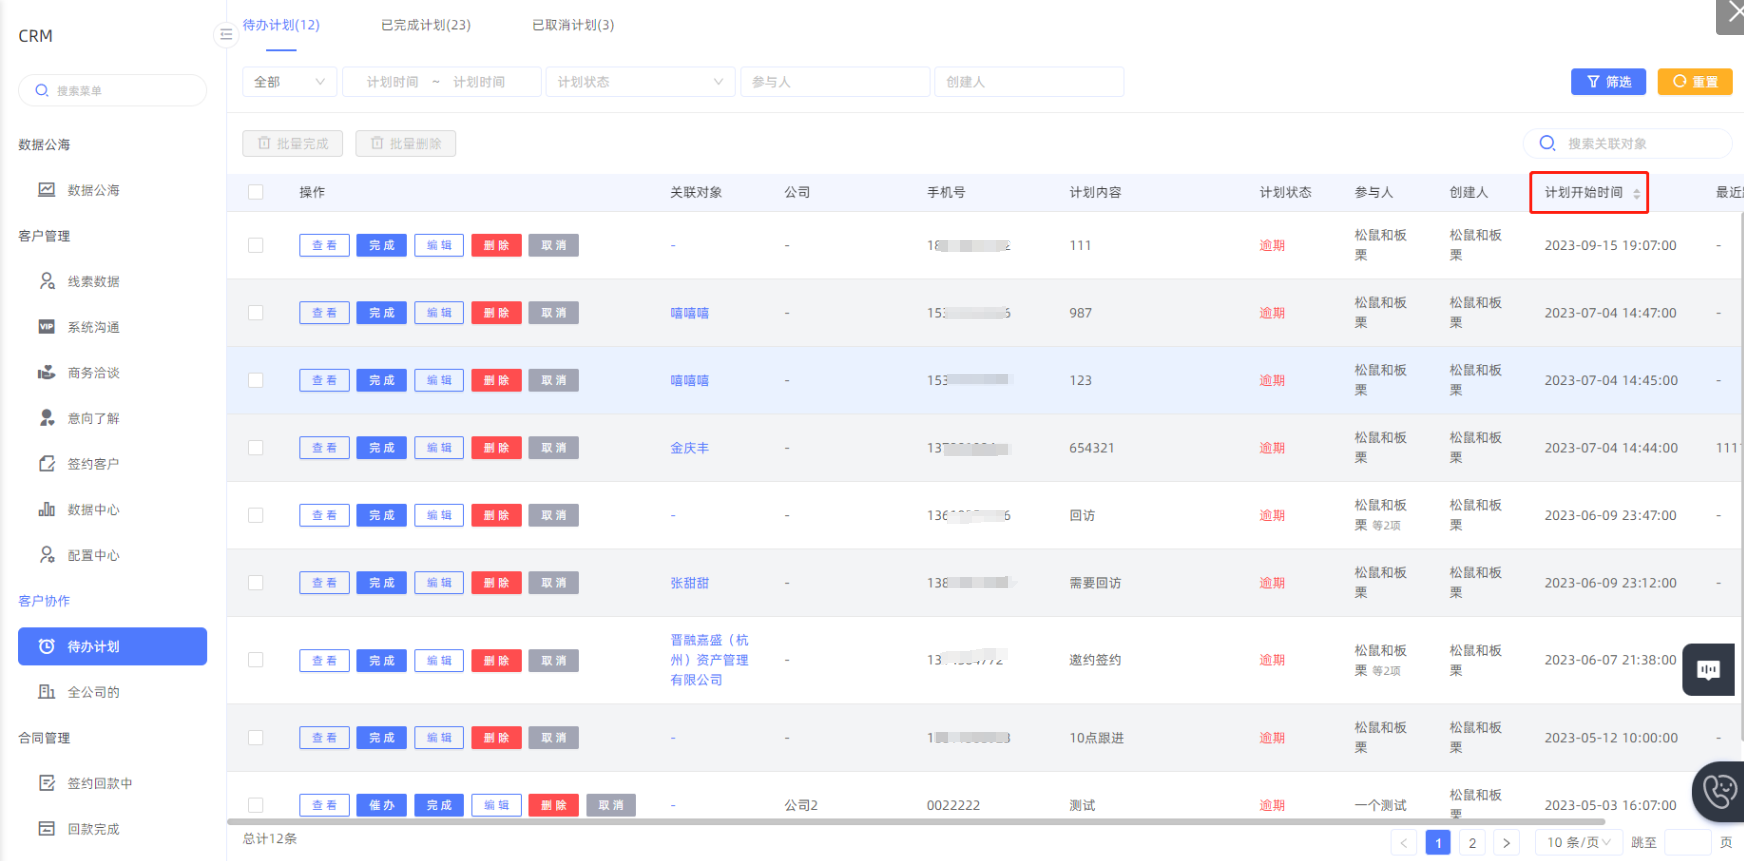Toggle the select-all checkbox in table header
The image size is (1744, 861).
click(256, 192)
